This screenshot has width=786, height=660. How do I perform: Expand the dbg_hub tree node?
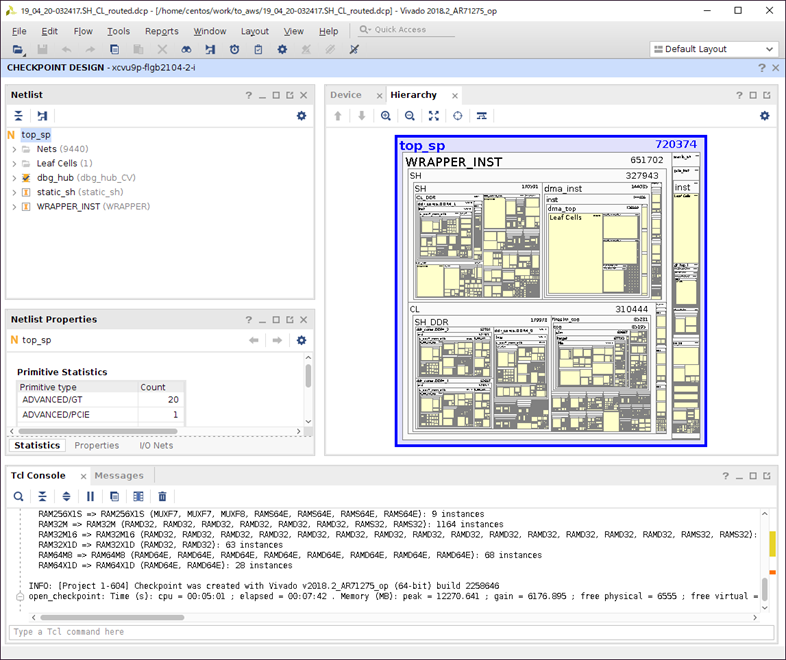coord(14,178)
